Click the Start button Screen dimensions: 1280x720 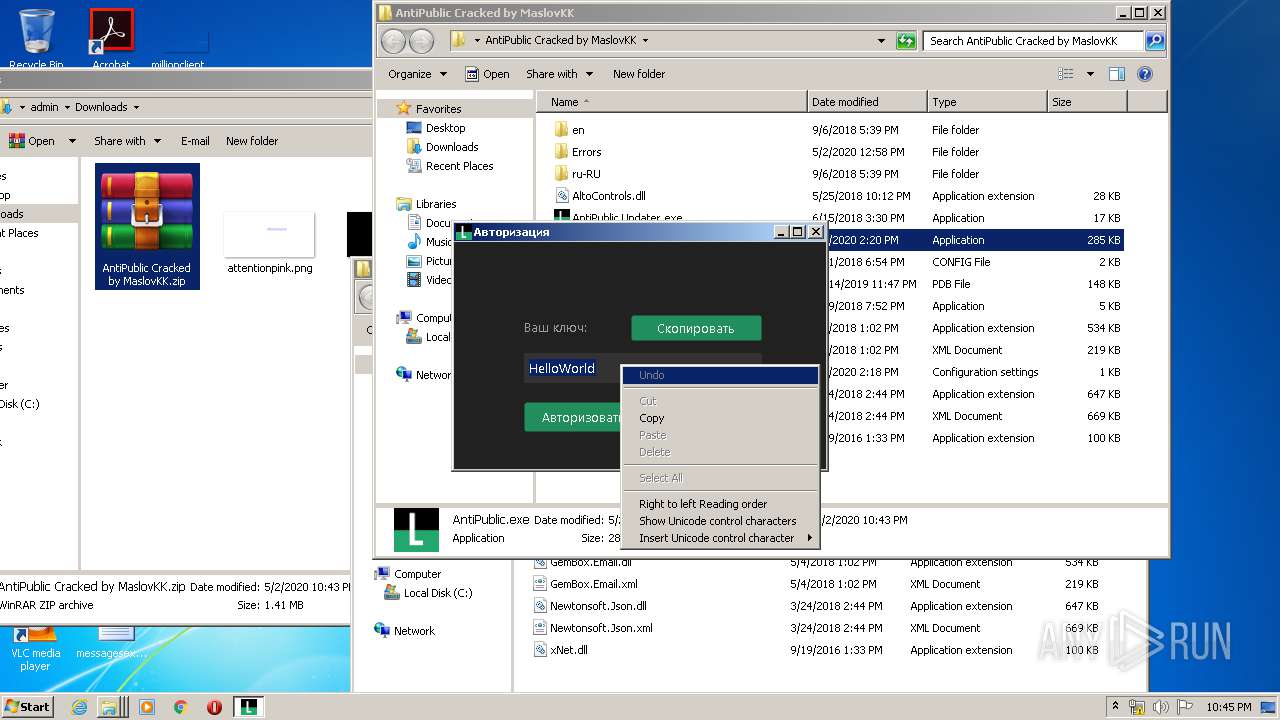click(x=27, y=706)
